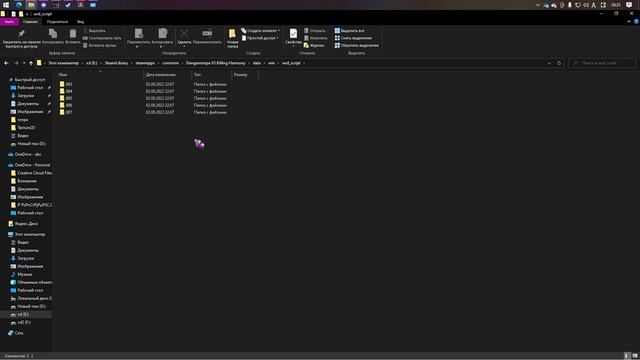Click 'SteamLibrary' in address breadcrumb
This screenshot has width=640, height=360.
pos(116,63)
